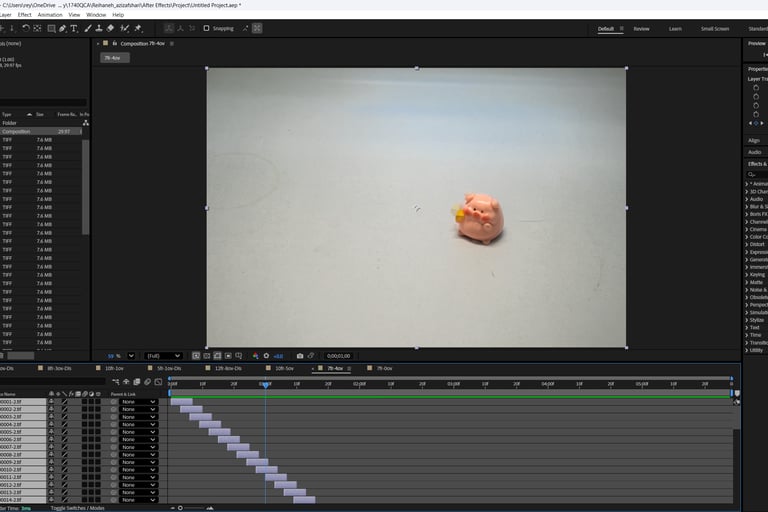The image size is (768, 512).
Task: Click the snapshot camera icon in viewer
Action: point(300,356)
